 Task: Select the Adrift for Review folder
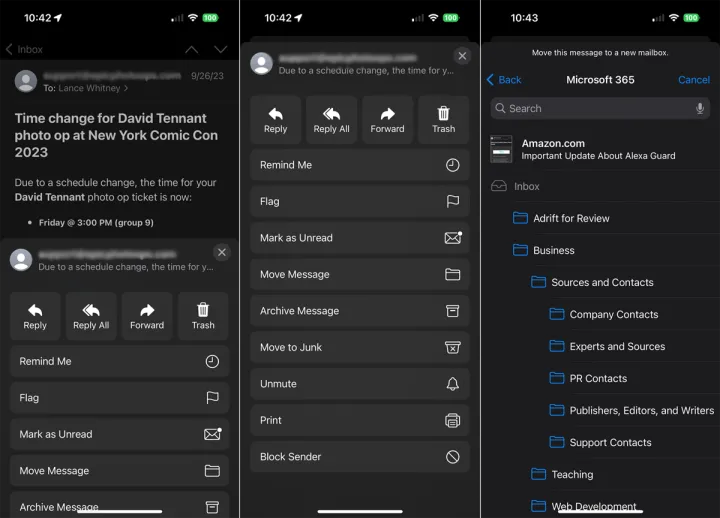pyautogui.click(x=571, y=218)
